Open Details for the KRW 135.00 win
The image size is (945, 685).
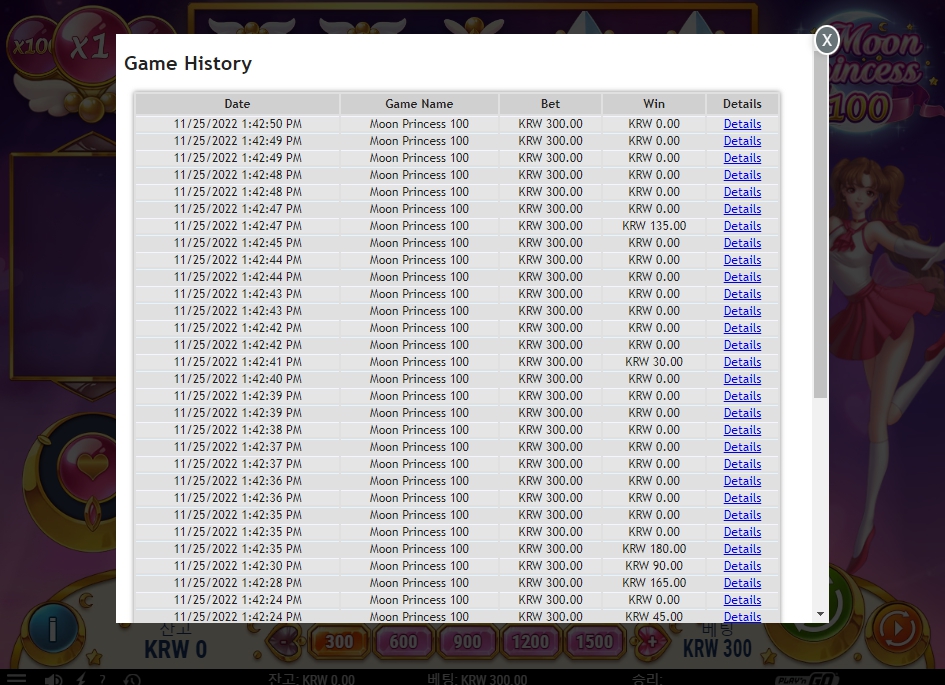point(742,226)
